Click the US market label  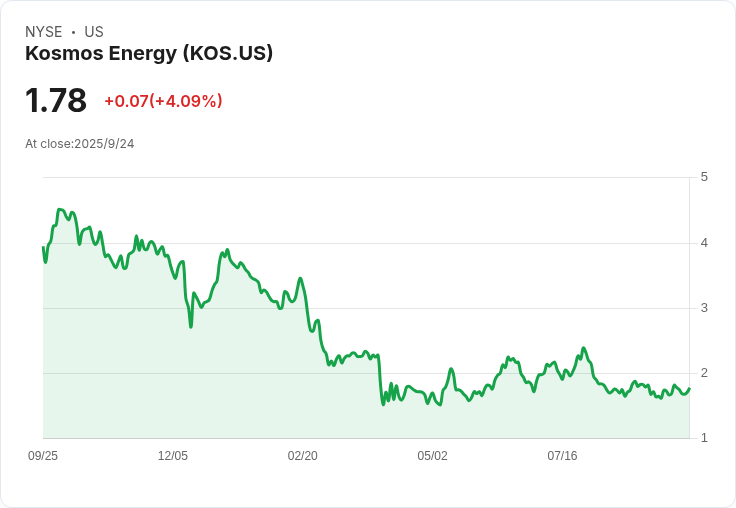tap(94, 32)
